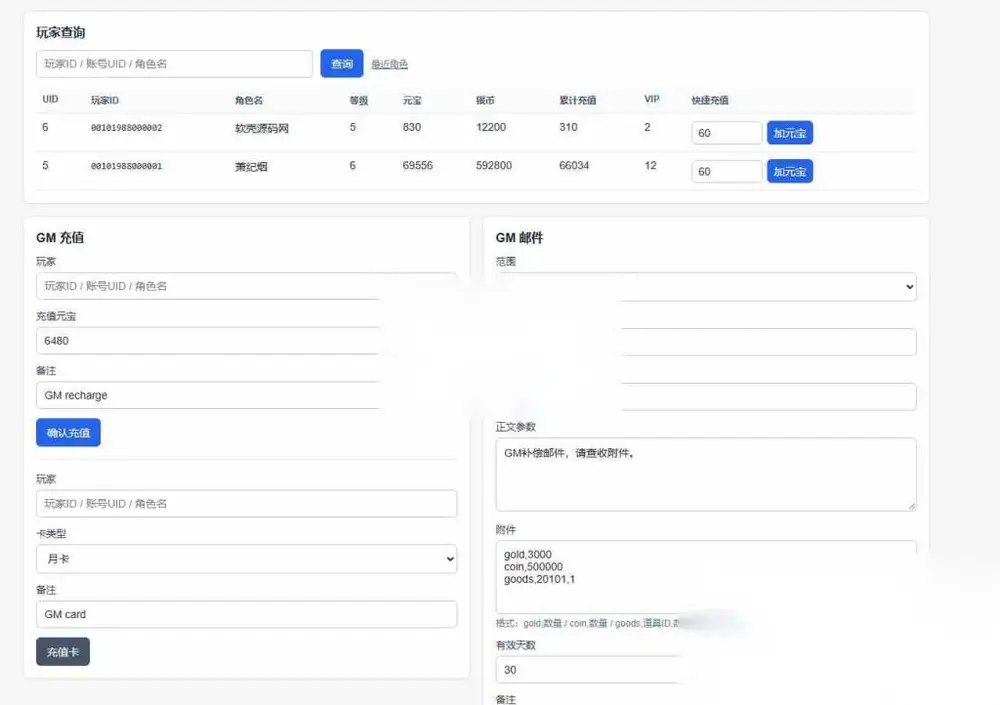Focus the card recharge player field
The image size is (1000, 705).
[247, 503]
